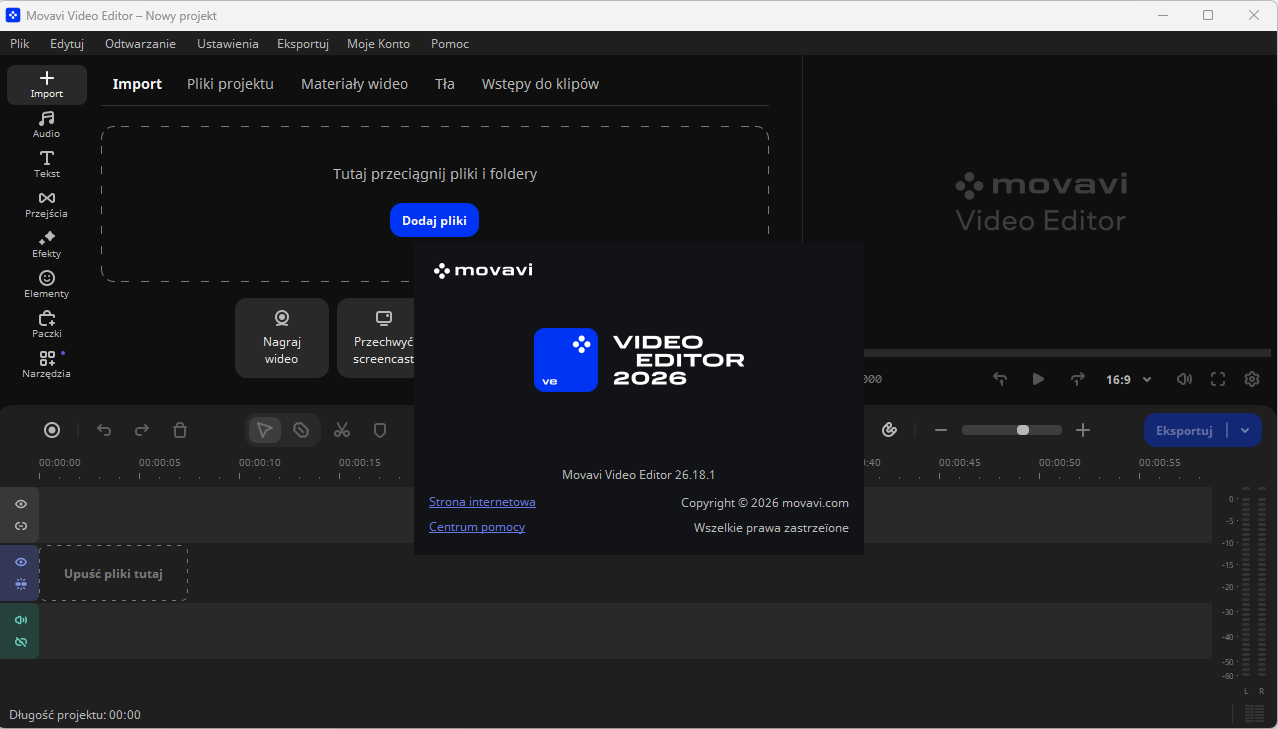Image resolution: width=1278 pixels, height=729 pixels.
Task: Toggle link icon on top overlay track
Action: [21, 526]
